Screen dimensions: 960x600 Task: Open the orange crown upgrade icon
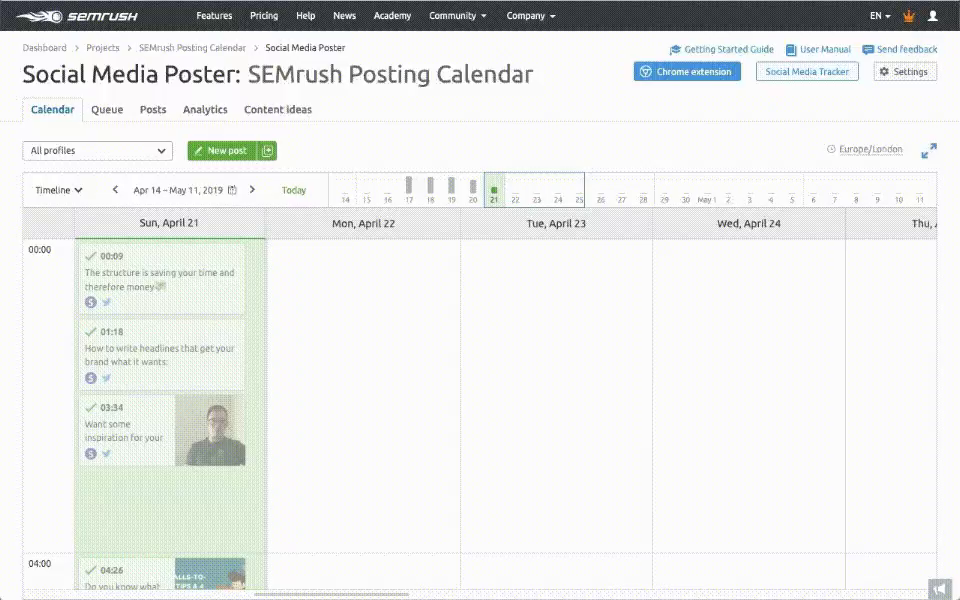(x=908, y=16)
